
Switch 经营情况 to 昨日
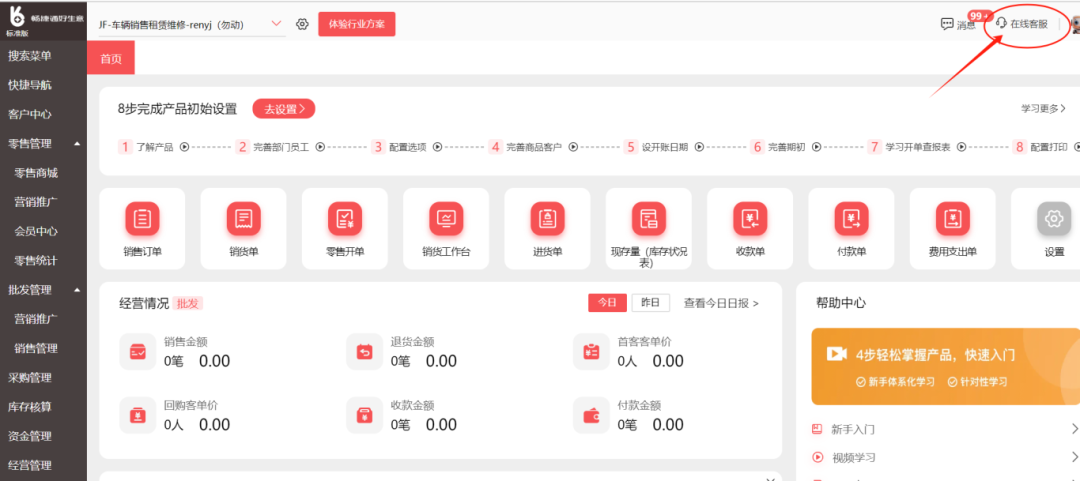650,303
